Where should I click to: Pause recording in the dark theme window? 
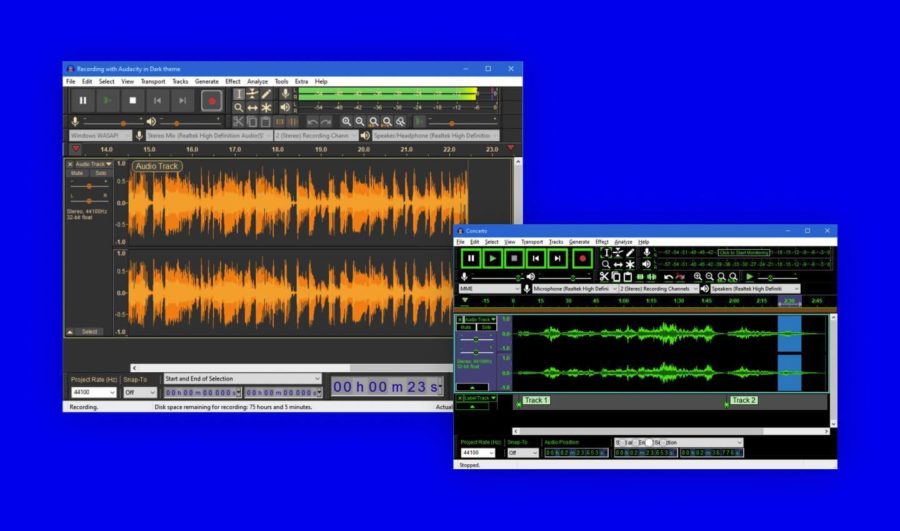click(x=83, y=100)
